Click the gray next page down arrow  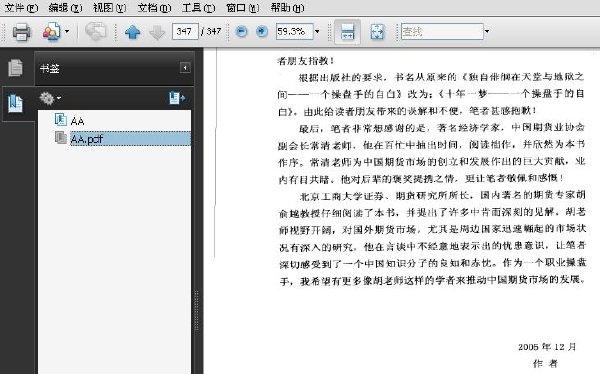(x=157, y=32)
